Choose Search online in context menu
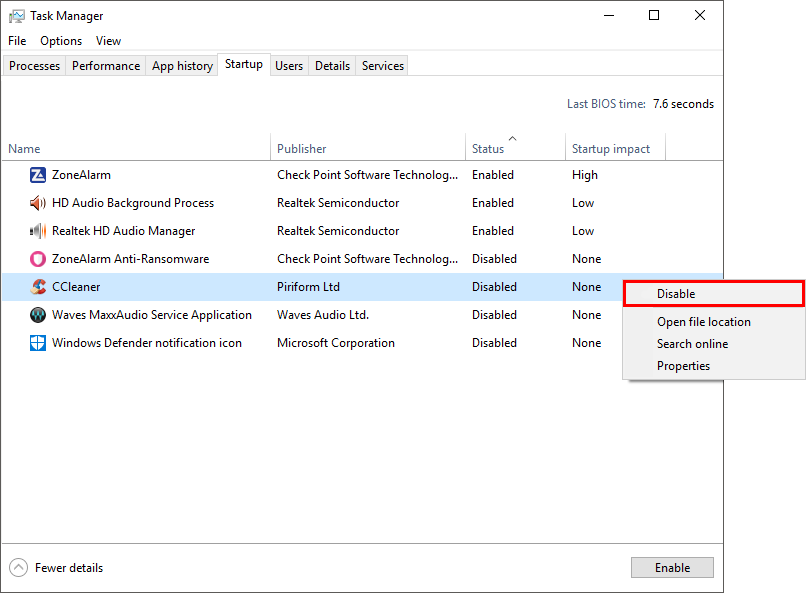The width and height of the screenshot is (806, 593). coord(713,344)
